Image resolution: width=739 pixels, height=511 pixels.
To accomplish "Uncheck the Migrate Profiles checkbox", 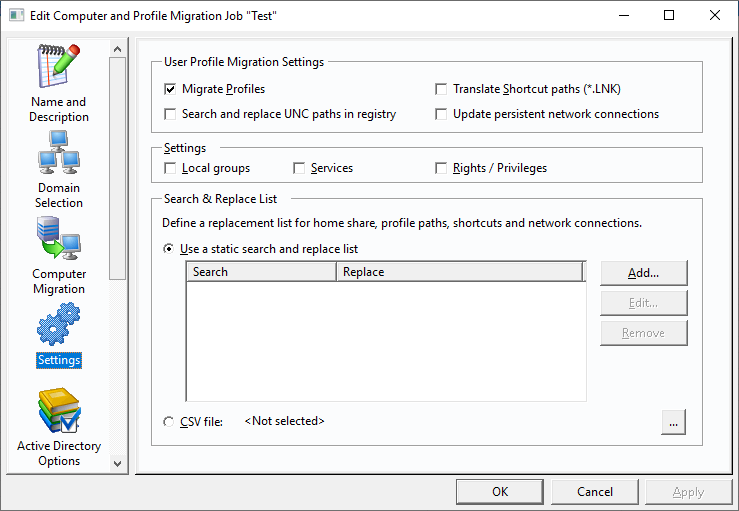I will click(170, 89).
